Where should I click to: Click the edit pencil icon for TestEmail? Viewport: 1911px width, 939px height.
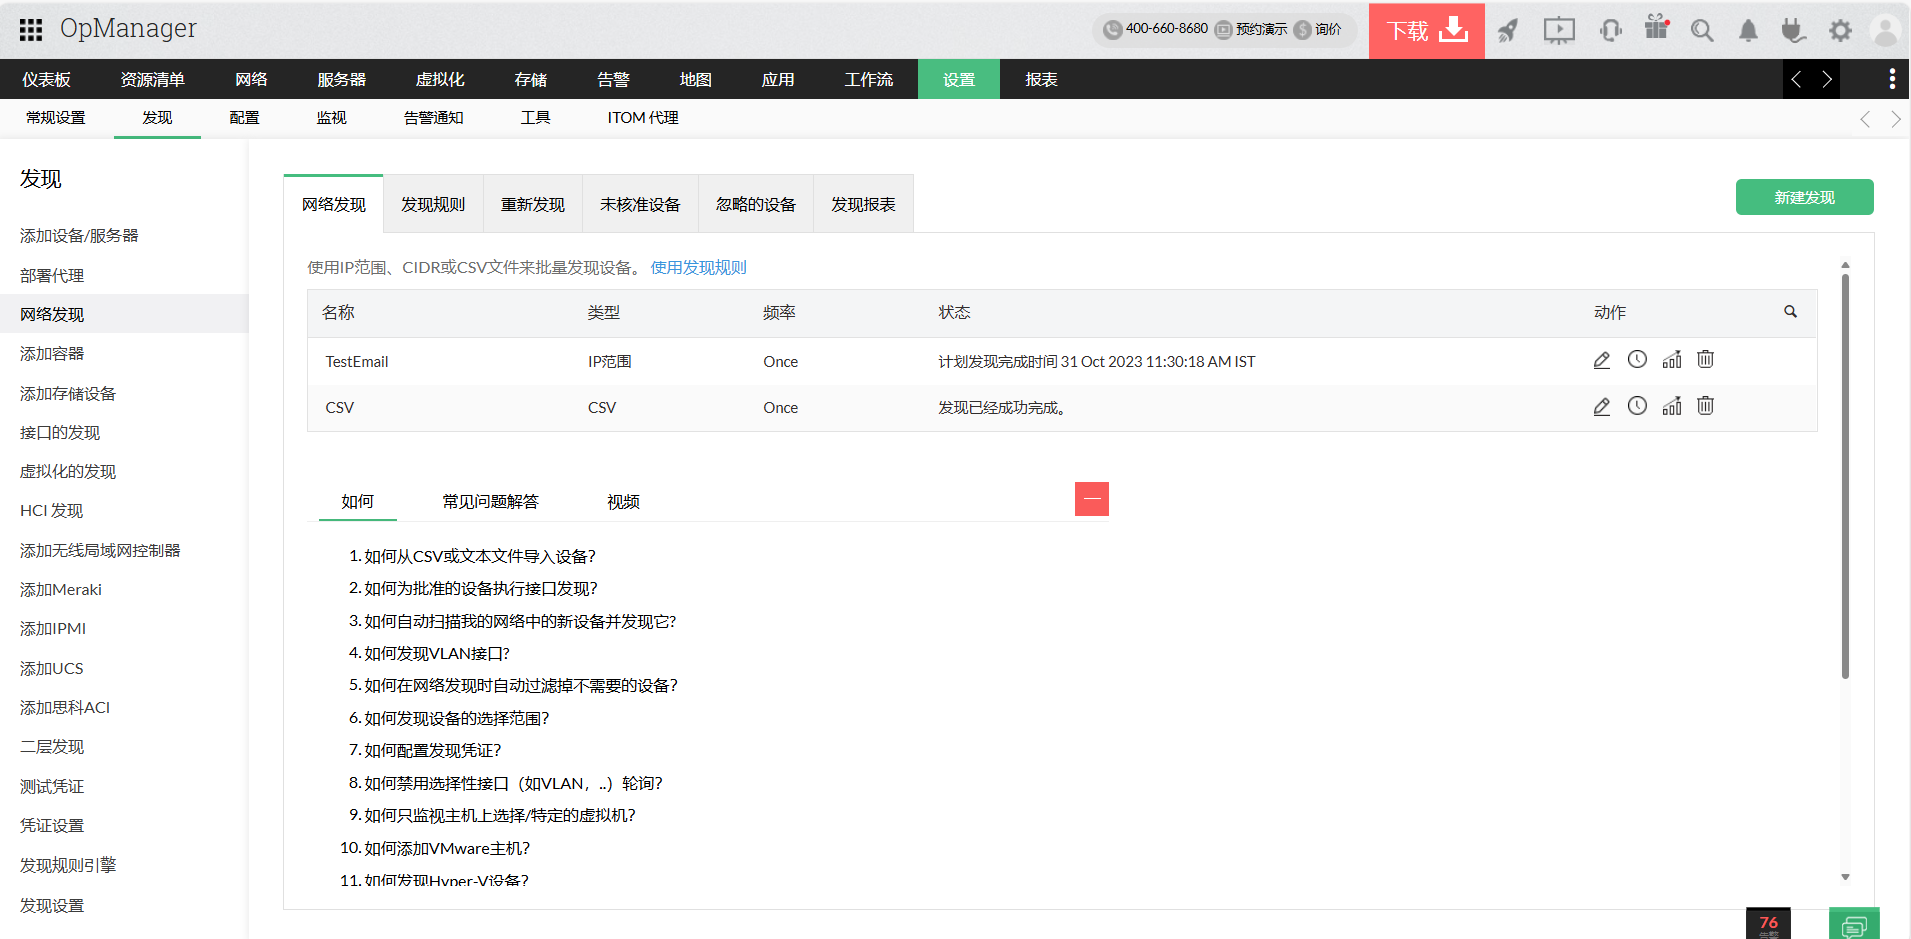(x=1601, y=361)
